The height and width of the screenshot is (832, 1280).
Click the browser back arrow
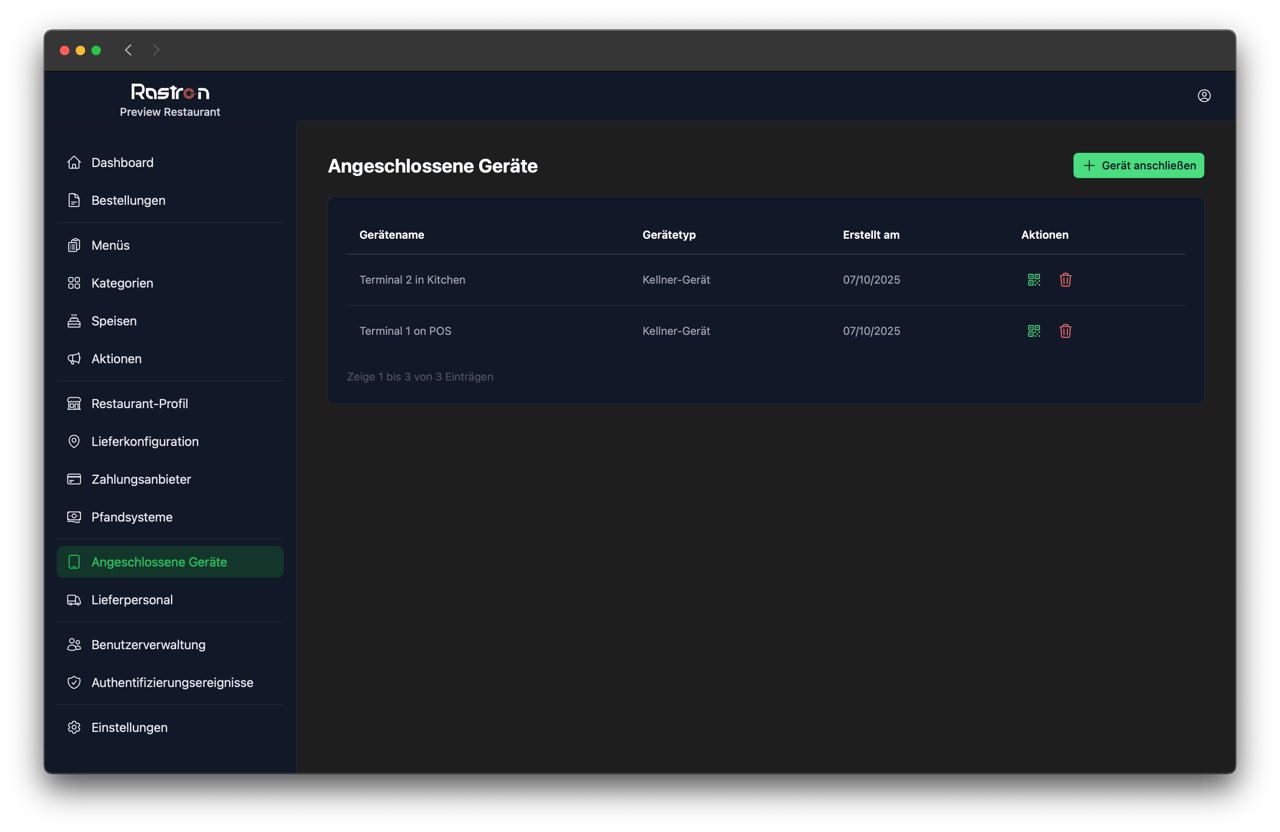(128, 50)
